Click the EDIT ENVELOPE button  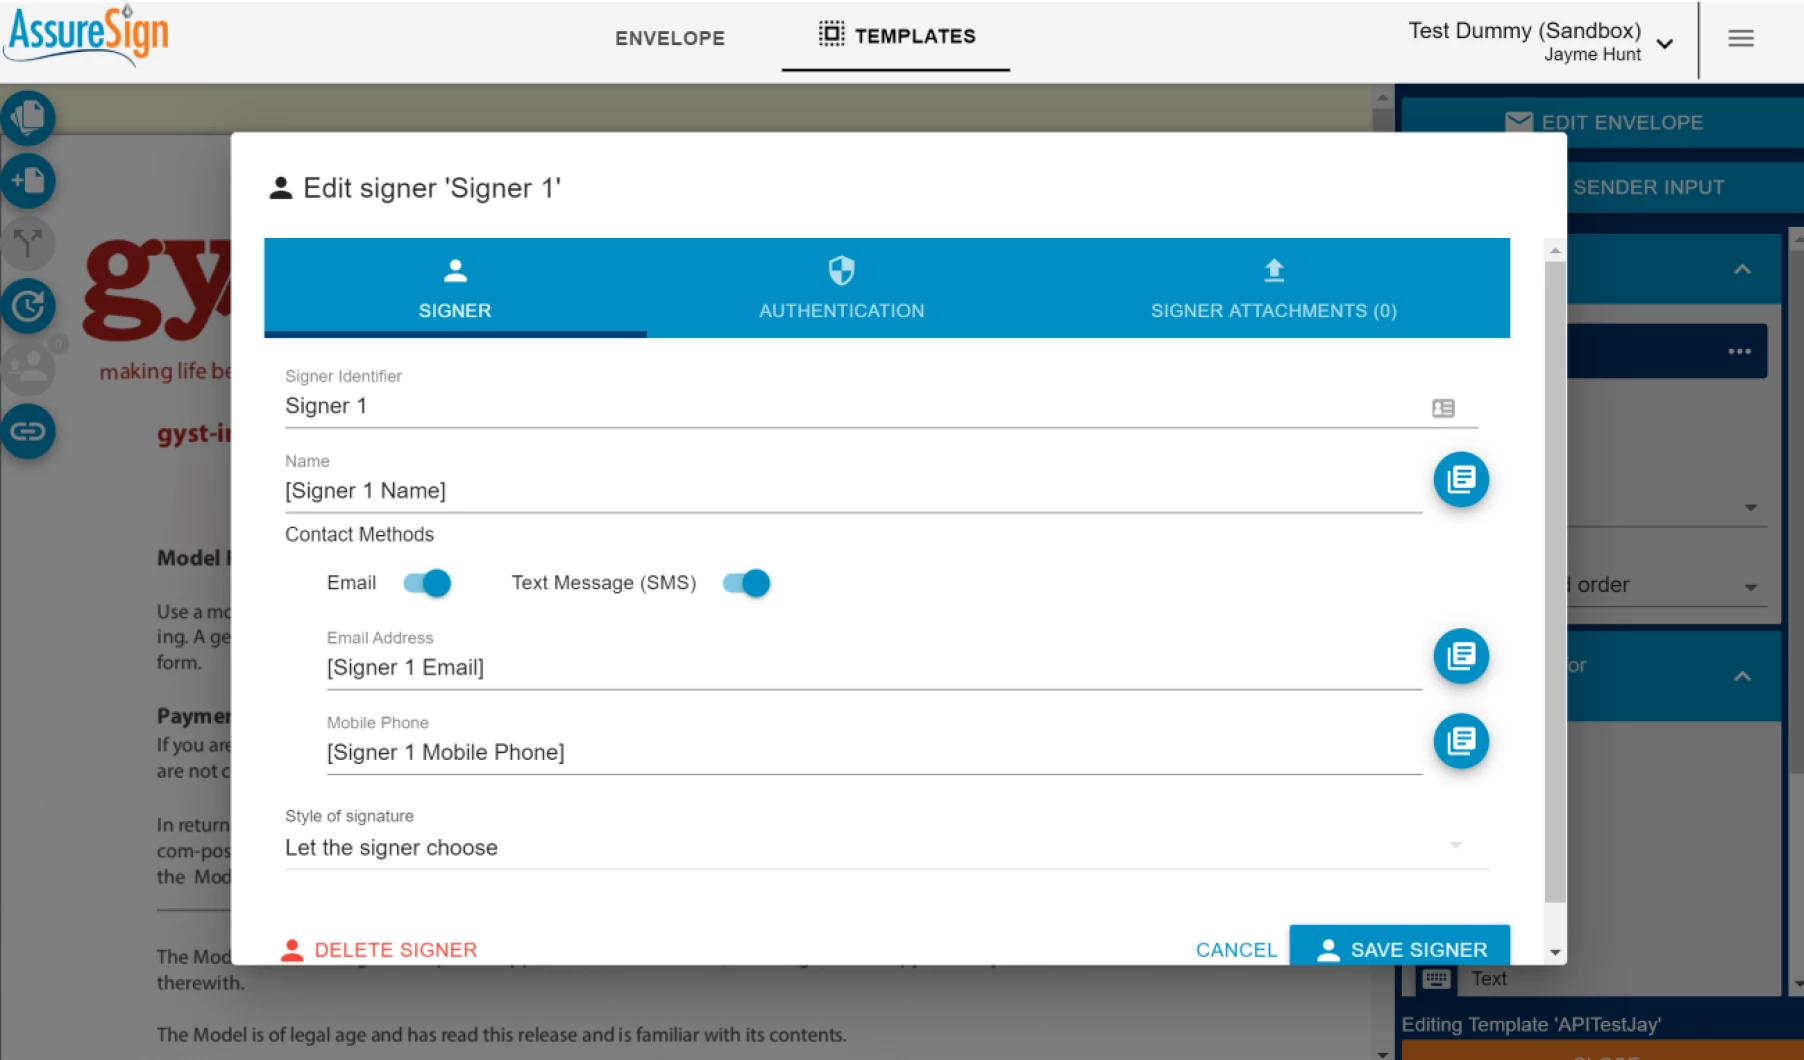pyautogui.click(x=1603, y=122)
